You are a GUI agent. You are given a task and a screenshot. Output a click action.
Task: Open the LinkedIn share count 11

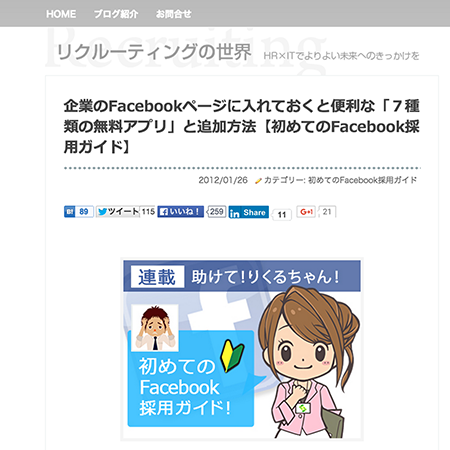(x=282, y=215)
